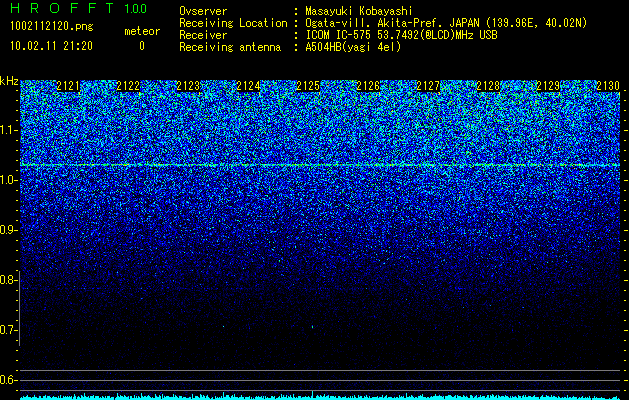Click the meteor count label
This screenshot has width=629, height=400.
pyautogui.click(x=142, y=31)
